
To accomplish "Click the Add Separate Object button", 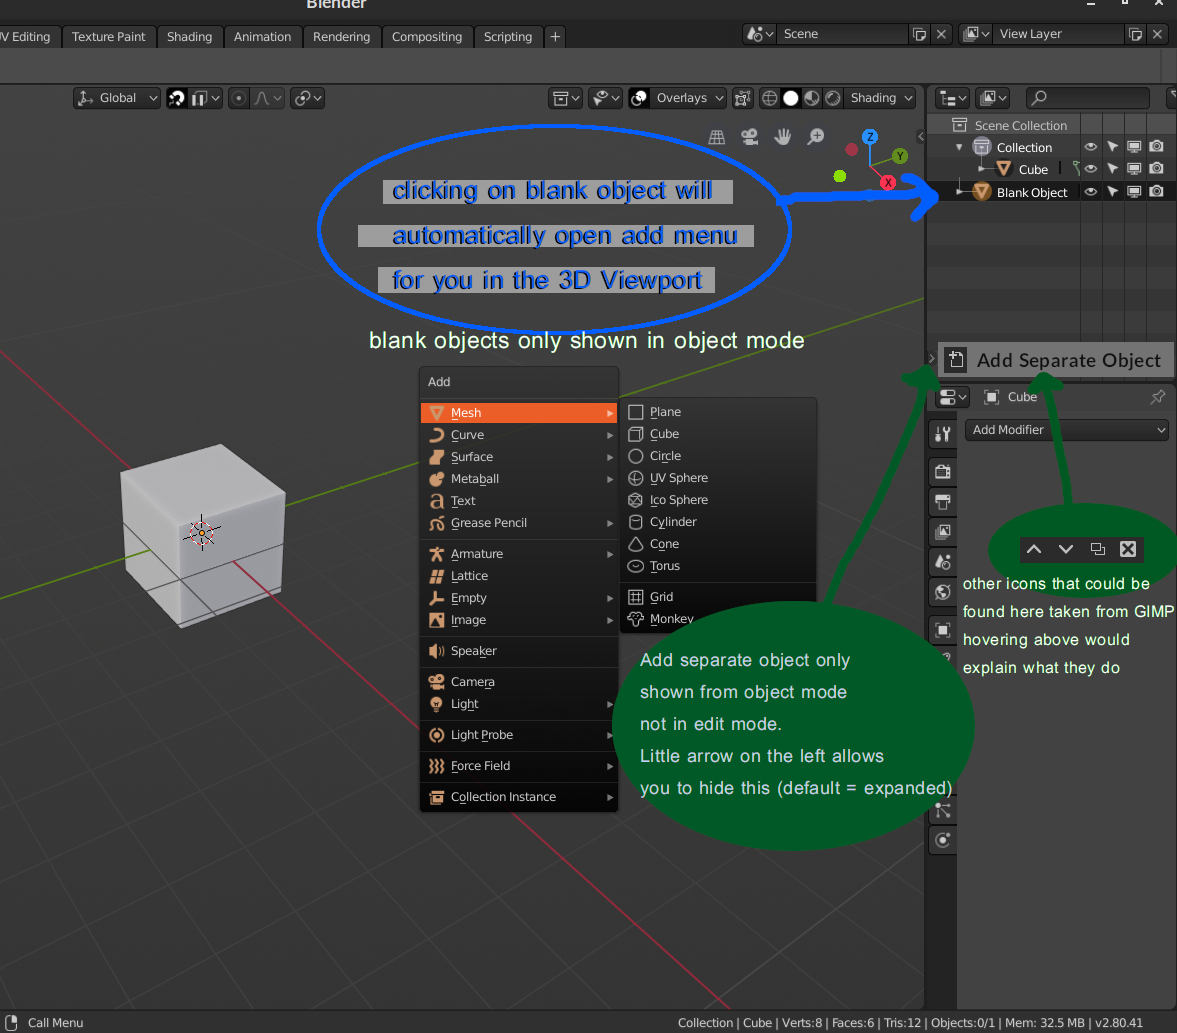I will tap(1056, 360).
